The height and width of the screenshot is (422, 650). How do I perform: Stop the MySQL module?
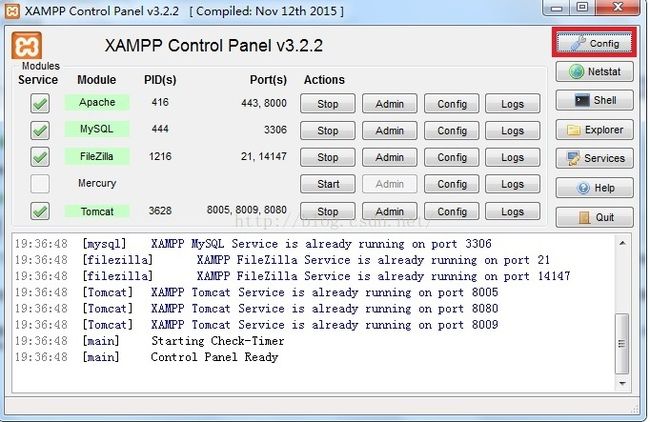click(327, 131)
